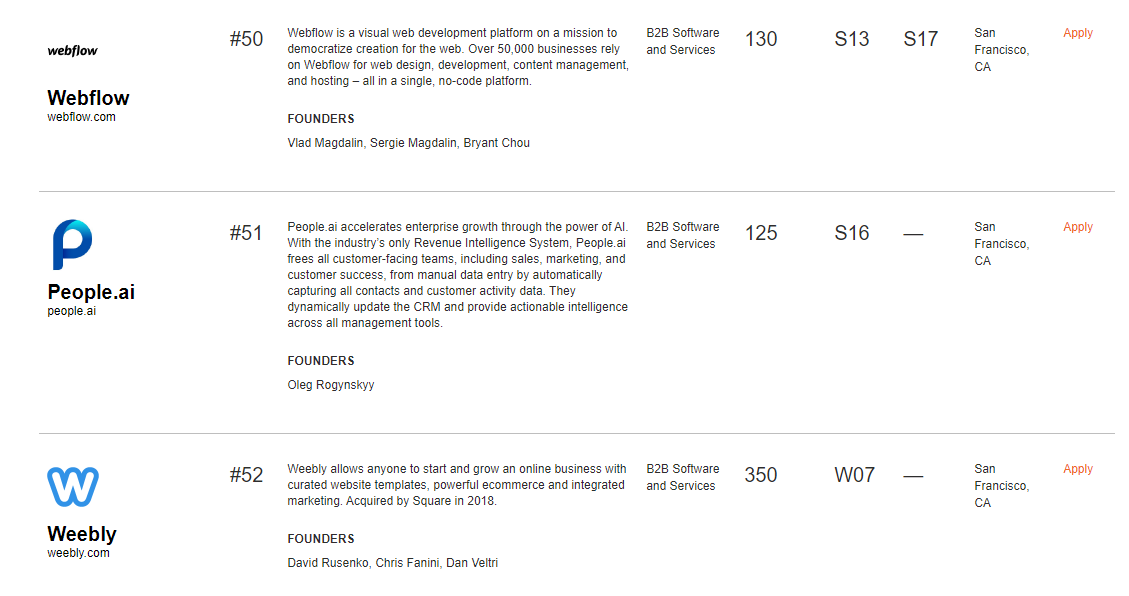Screen dimensions: 1129x596
Task: Select the #52 rank number
Action: click(246, 475)
